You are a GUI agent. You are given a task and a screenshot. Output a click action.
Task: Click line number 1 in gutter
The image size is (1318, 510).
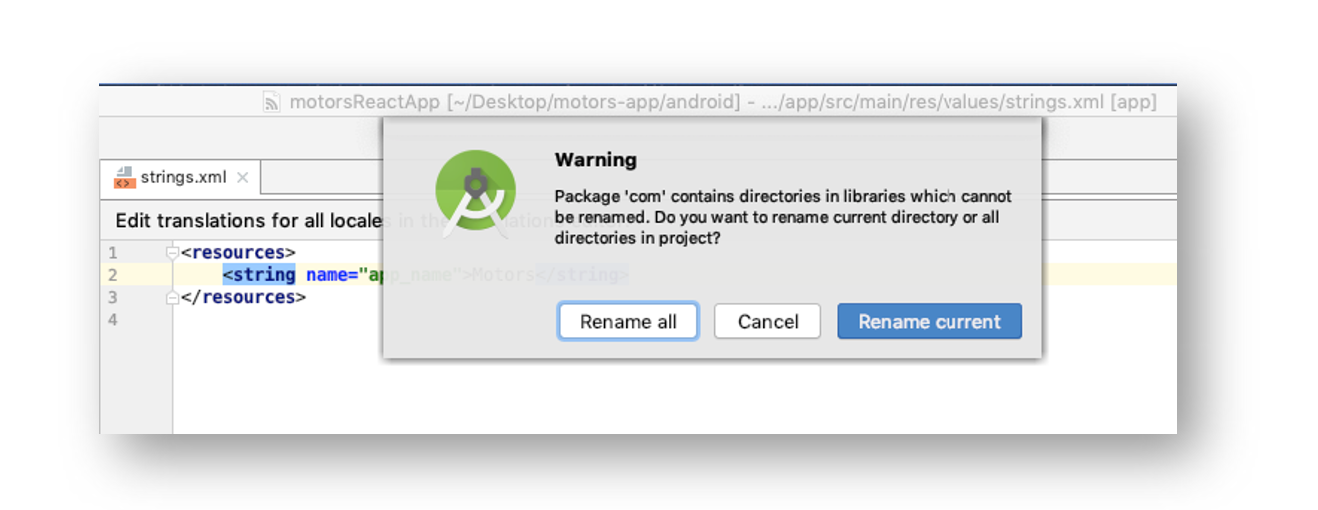tap(113, 253)
